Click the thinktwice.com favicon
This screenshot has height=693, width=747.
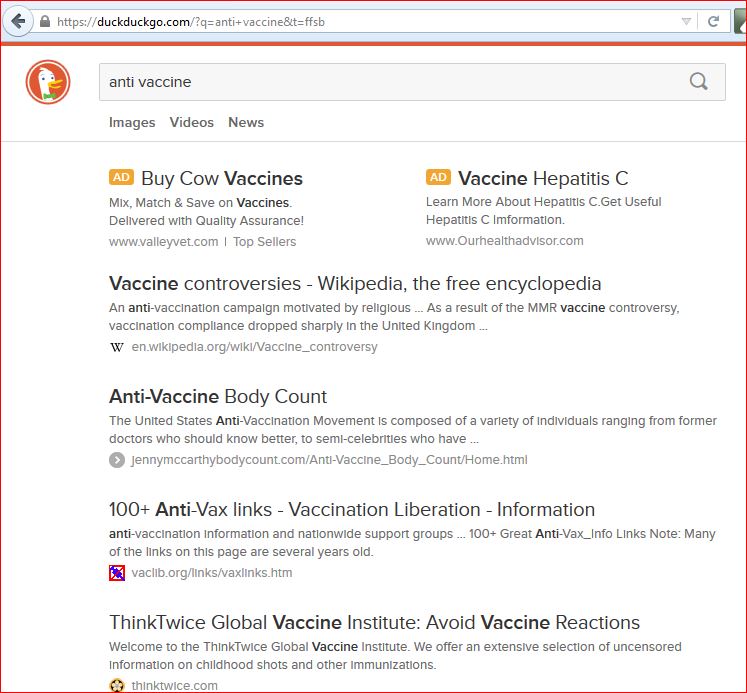pyautogui.click(x=117, y=685)
